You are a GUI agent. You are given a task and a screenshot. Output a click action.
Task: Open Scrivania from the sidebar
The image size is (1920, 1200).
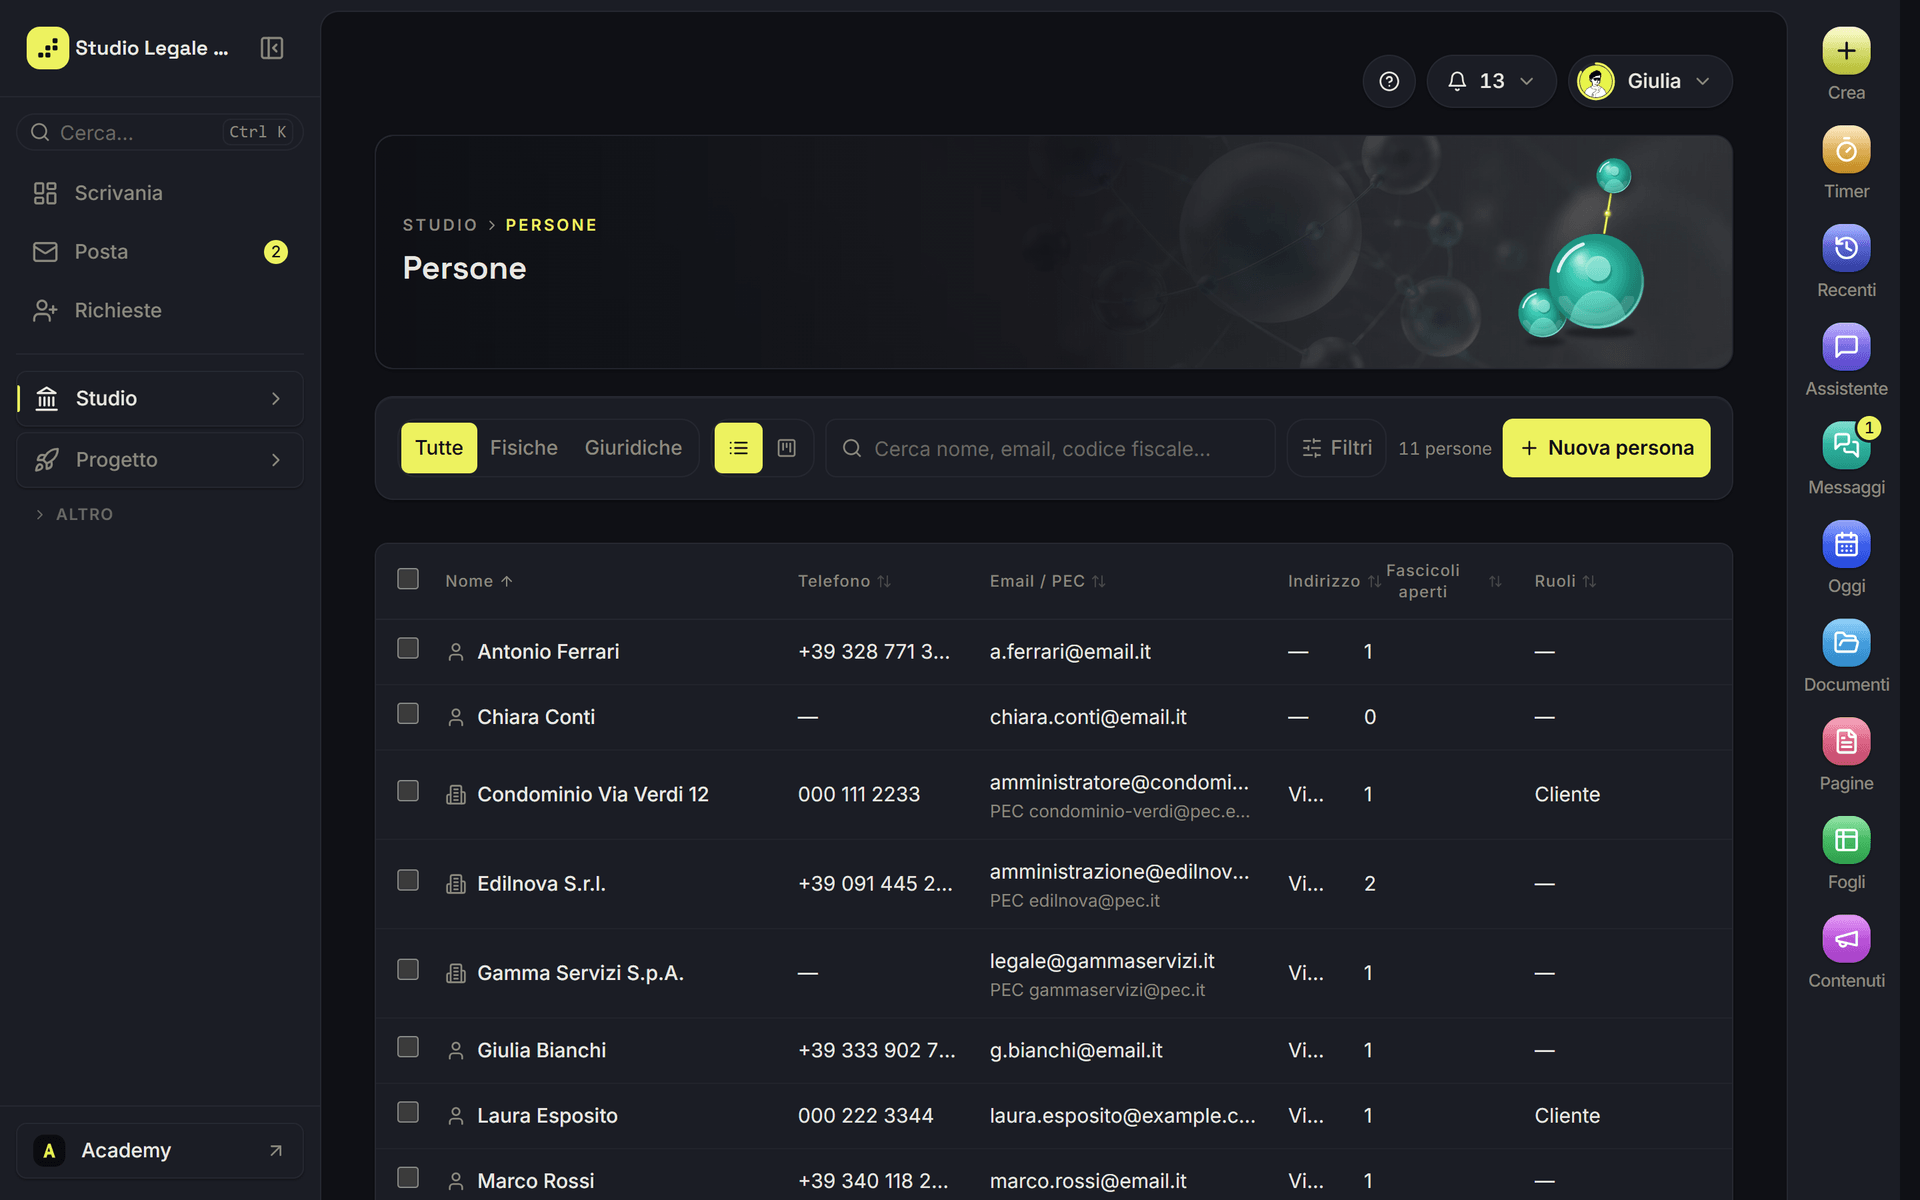point(160,193)
